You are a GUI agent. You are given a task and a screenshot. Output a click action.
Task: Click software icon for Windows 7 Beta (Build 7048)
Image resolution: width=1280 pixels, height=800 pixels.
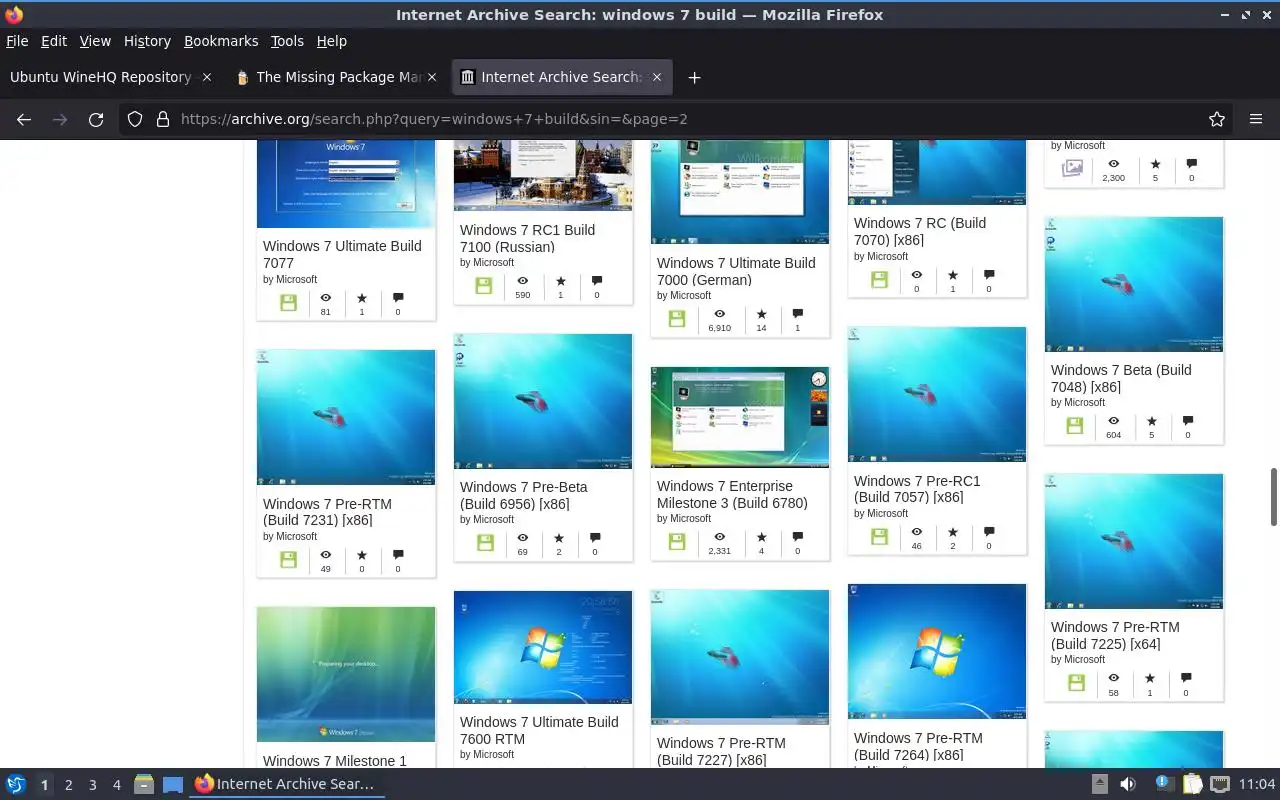(1075, 426)
